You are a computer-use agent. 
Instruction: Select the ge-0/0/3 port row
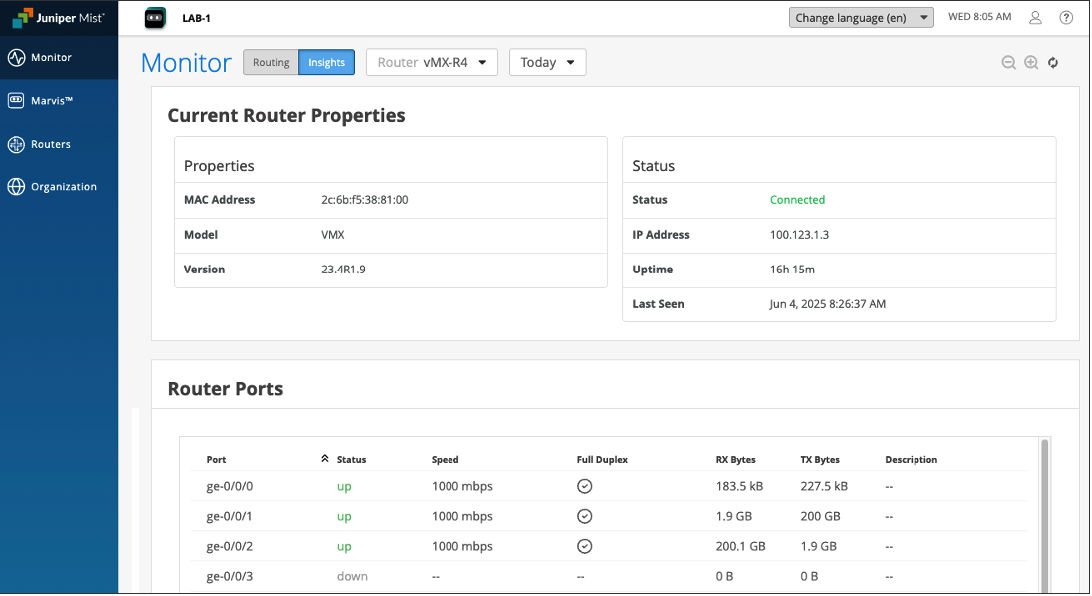pos(230,576)
